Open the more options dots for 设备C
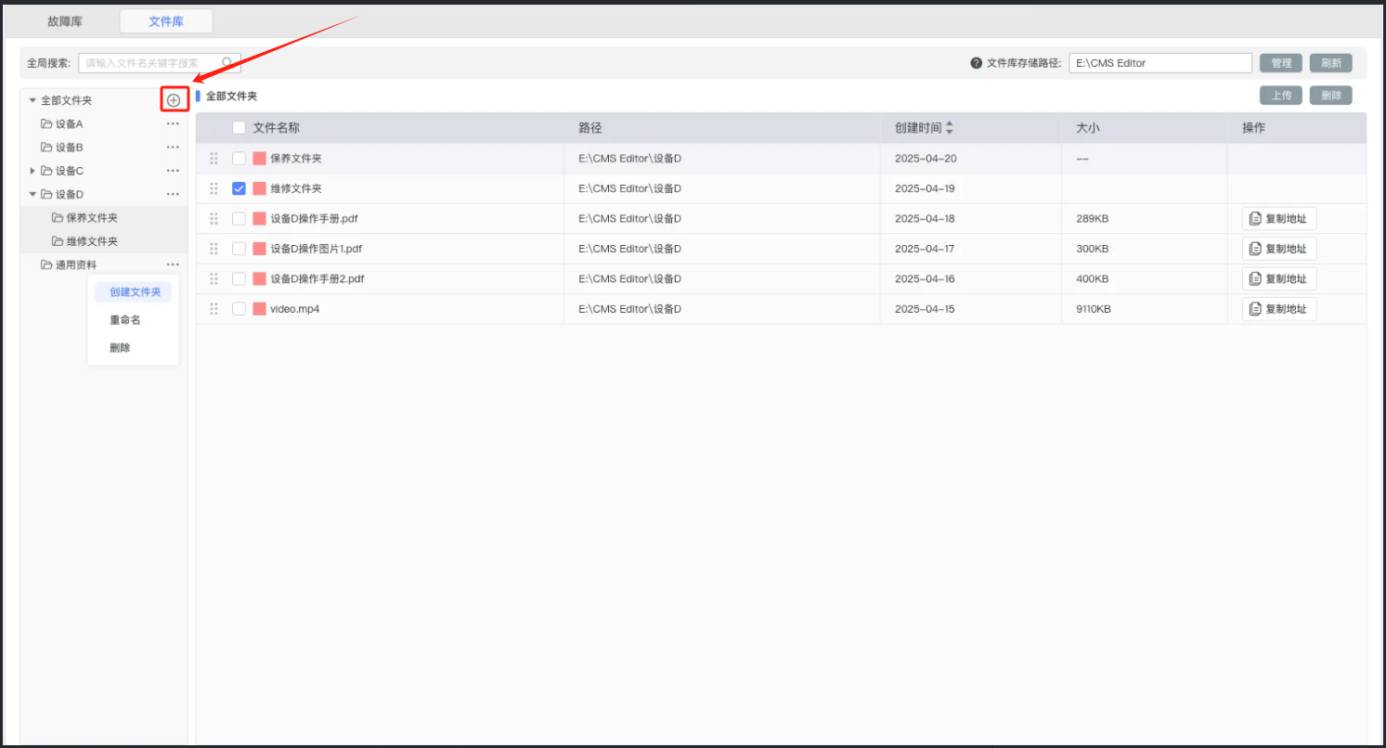Image resolution: width=1386 pixels, height=748 pixels. [173, 171]
